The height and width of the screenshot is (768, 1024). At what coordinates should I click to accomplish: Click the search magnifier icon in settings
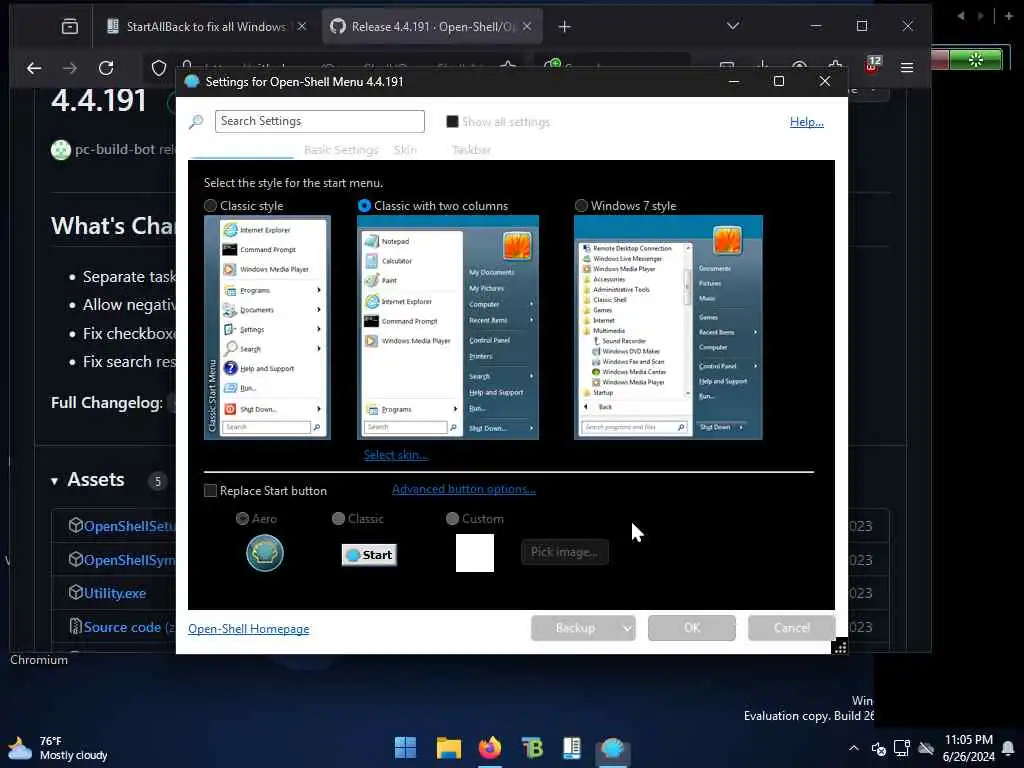point(196,121)
